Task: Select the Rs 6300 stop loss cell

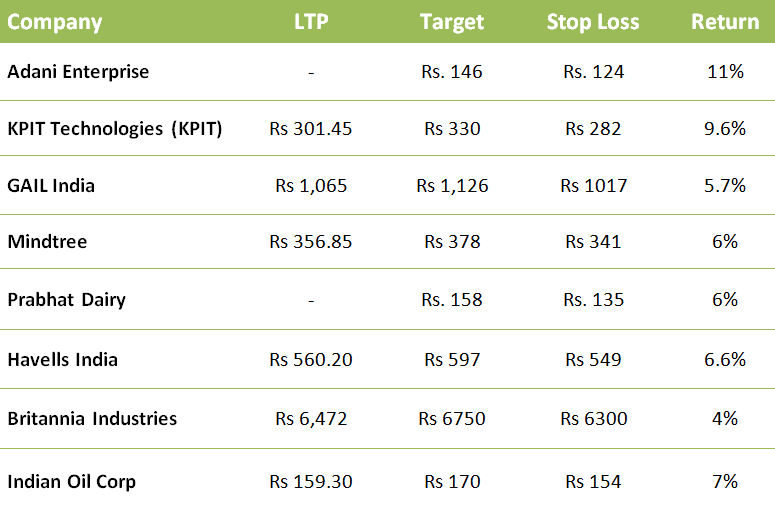Action: pyautogui.click(x=594, y=419)
